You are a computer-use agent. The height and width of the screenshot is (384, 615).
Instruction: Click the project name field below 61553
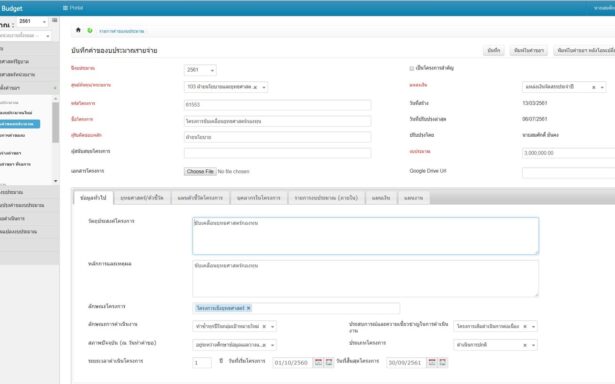[277, 121]
